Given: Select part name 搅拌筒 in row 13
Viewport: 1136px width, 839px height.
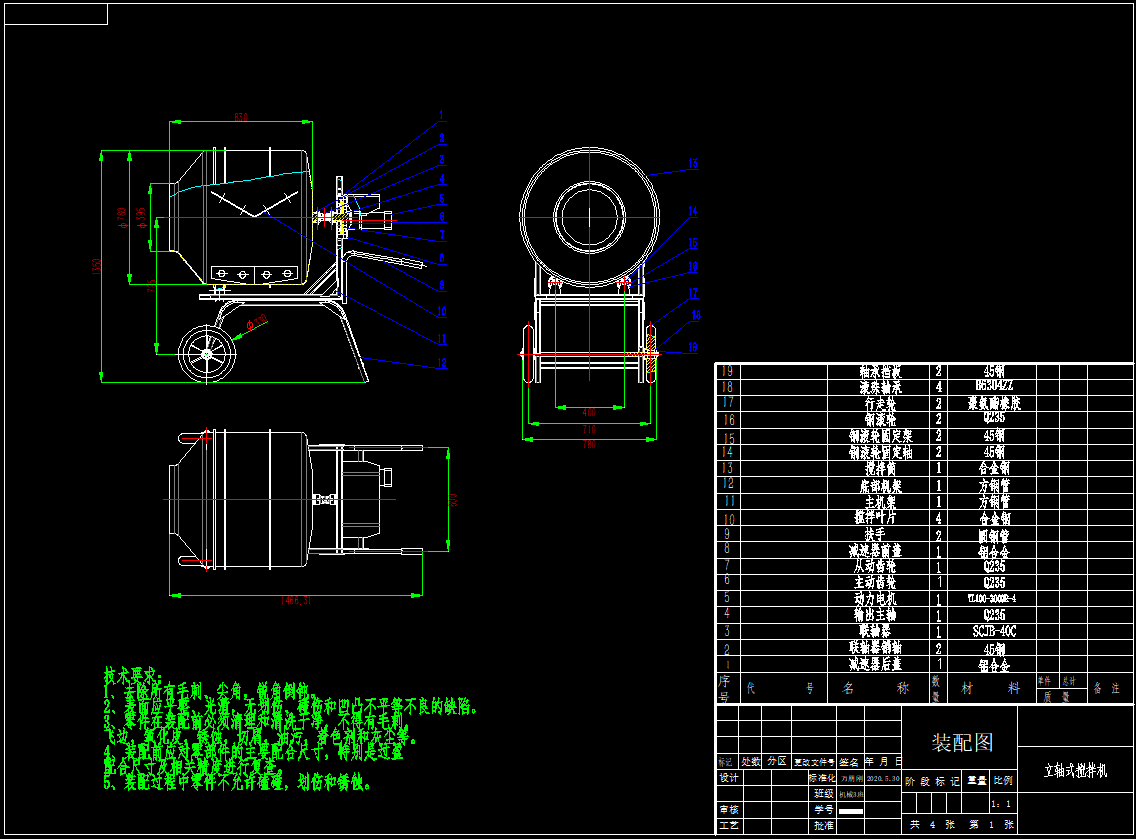Looking at the screenshot, I should pos(880,469).
